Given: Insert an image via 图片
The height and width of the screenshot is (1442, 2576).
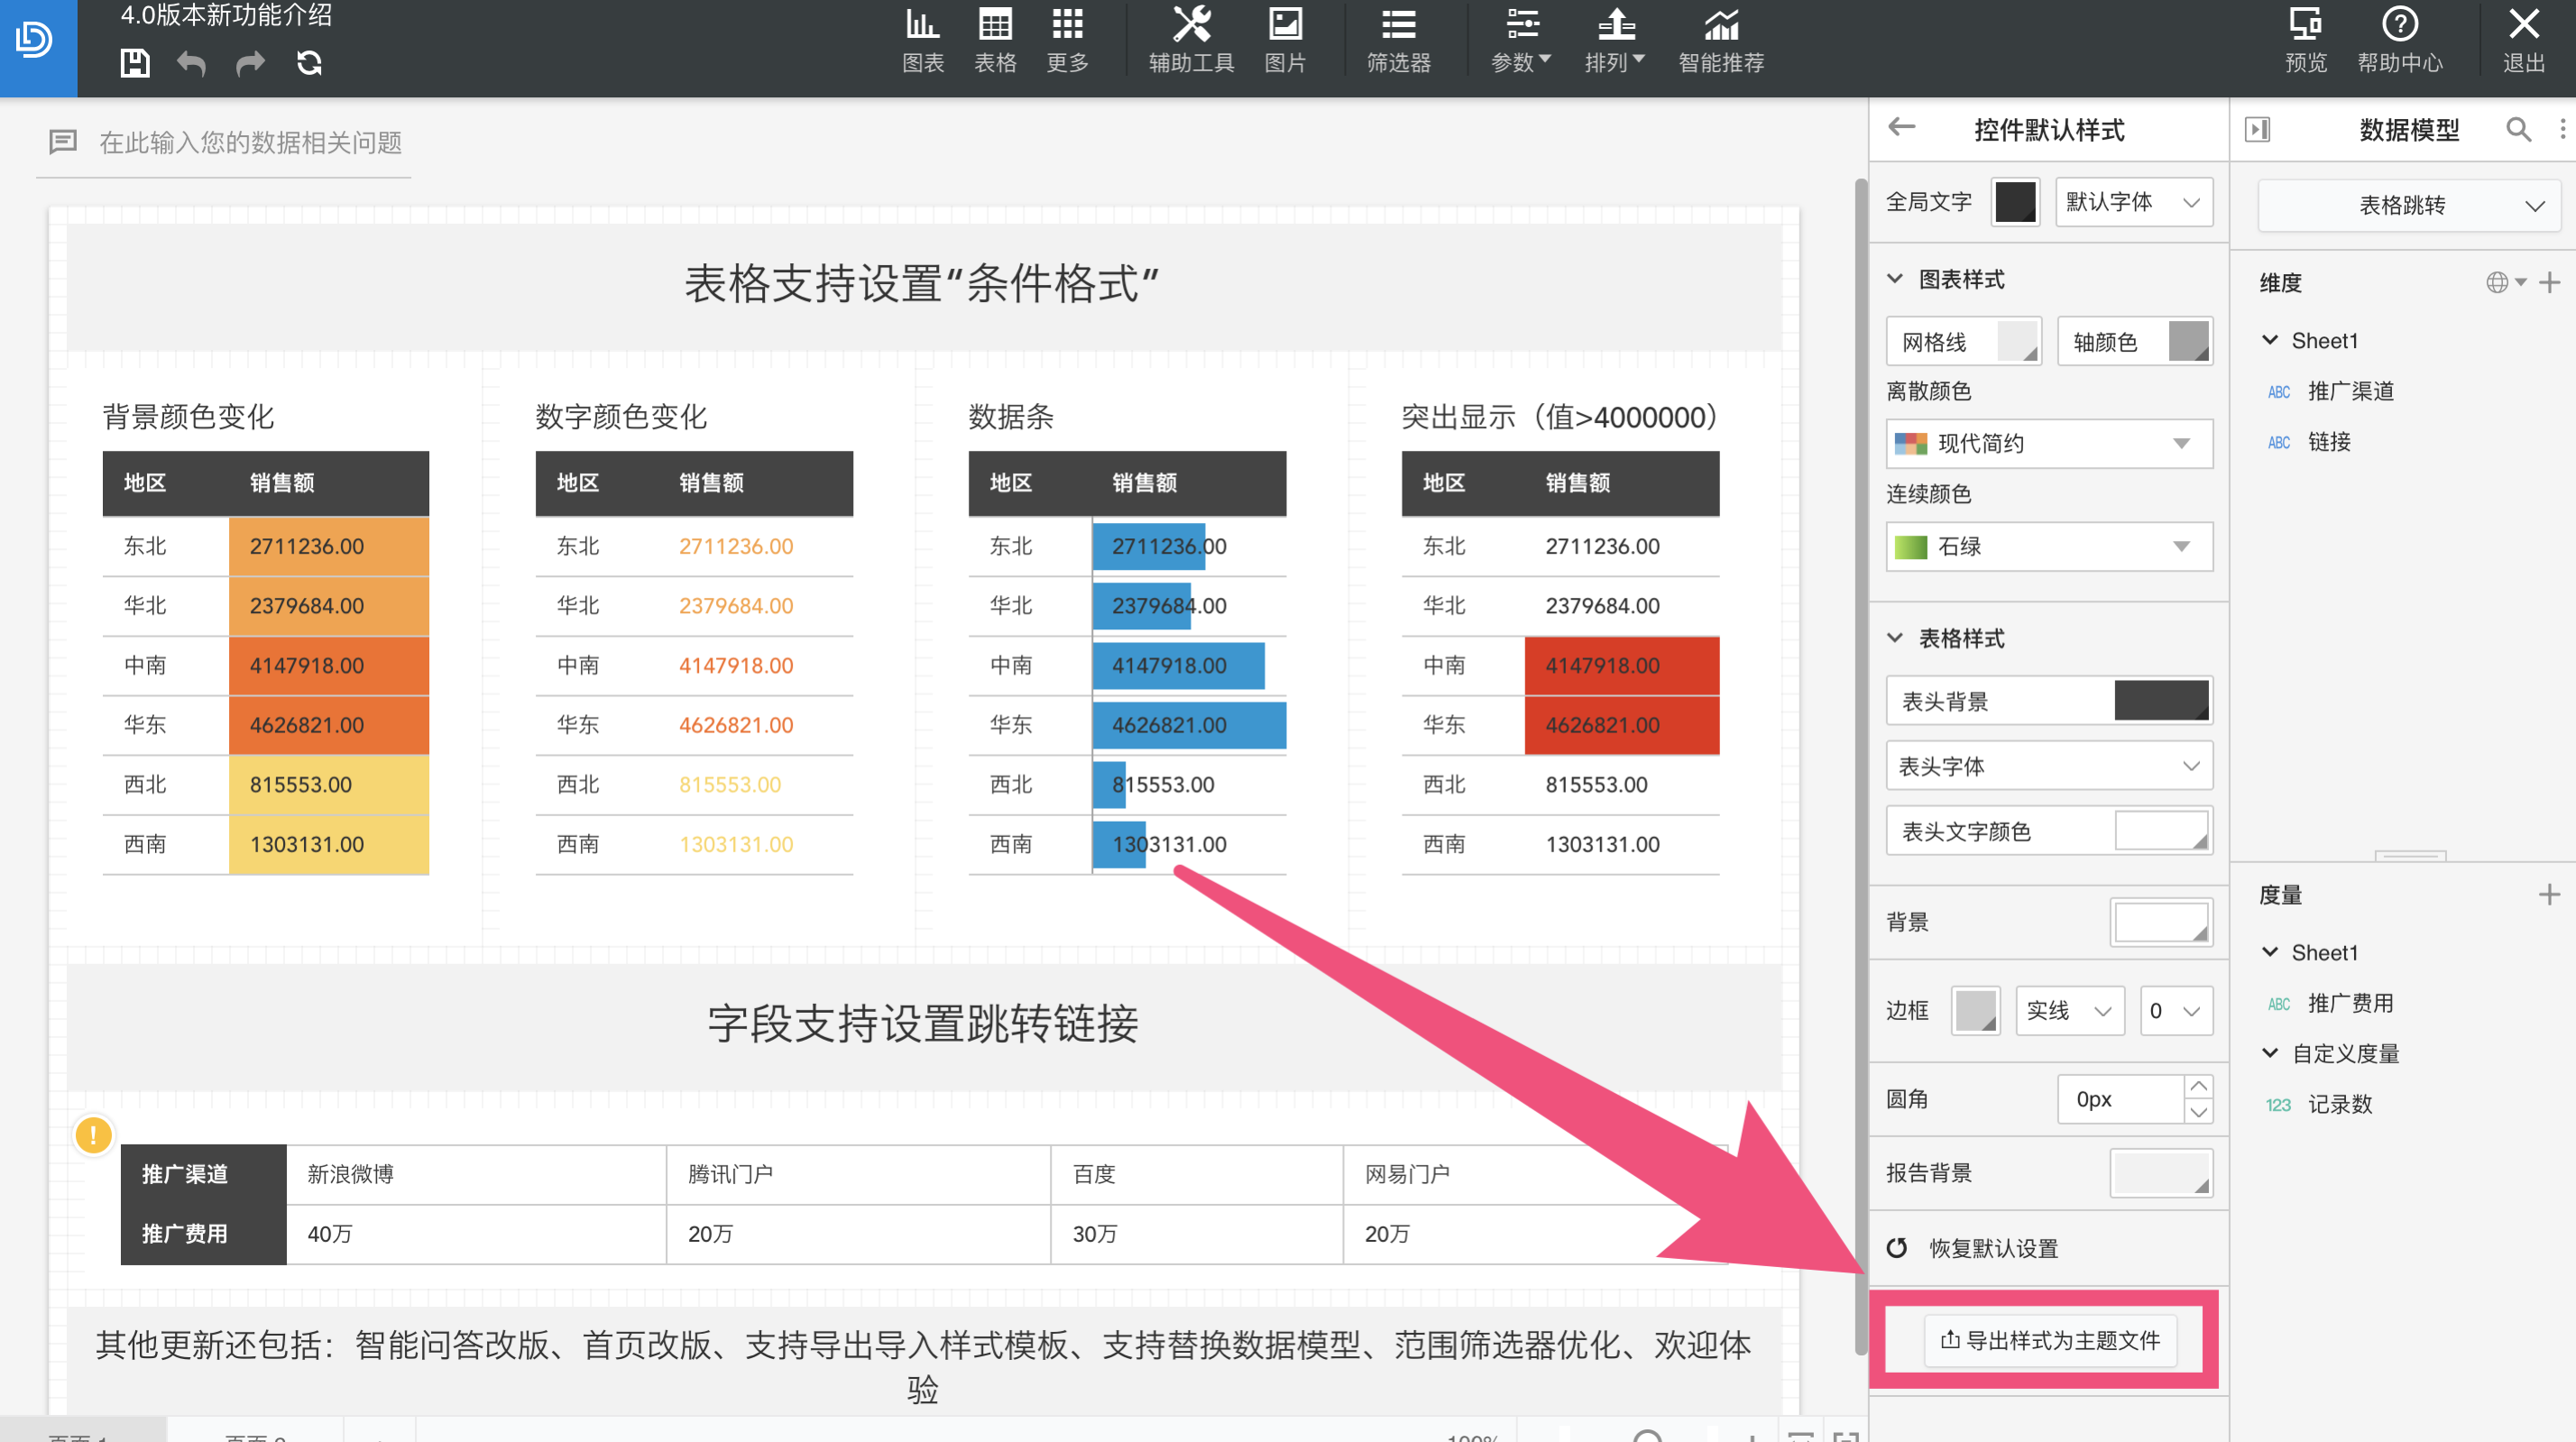Looking at the screenshot, I should pyautogui.click(x=1285, y=40).
